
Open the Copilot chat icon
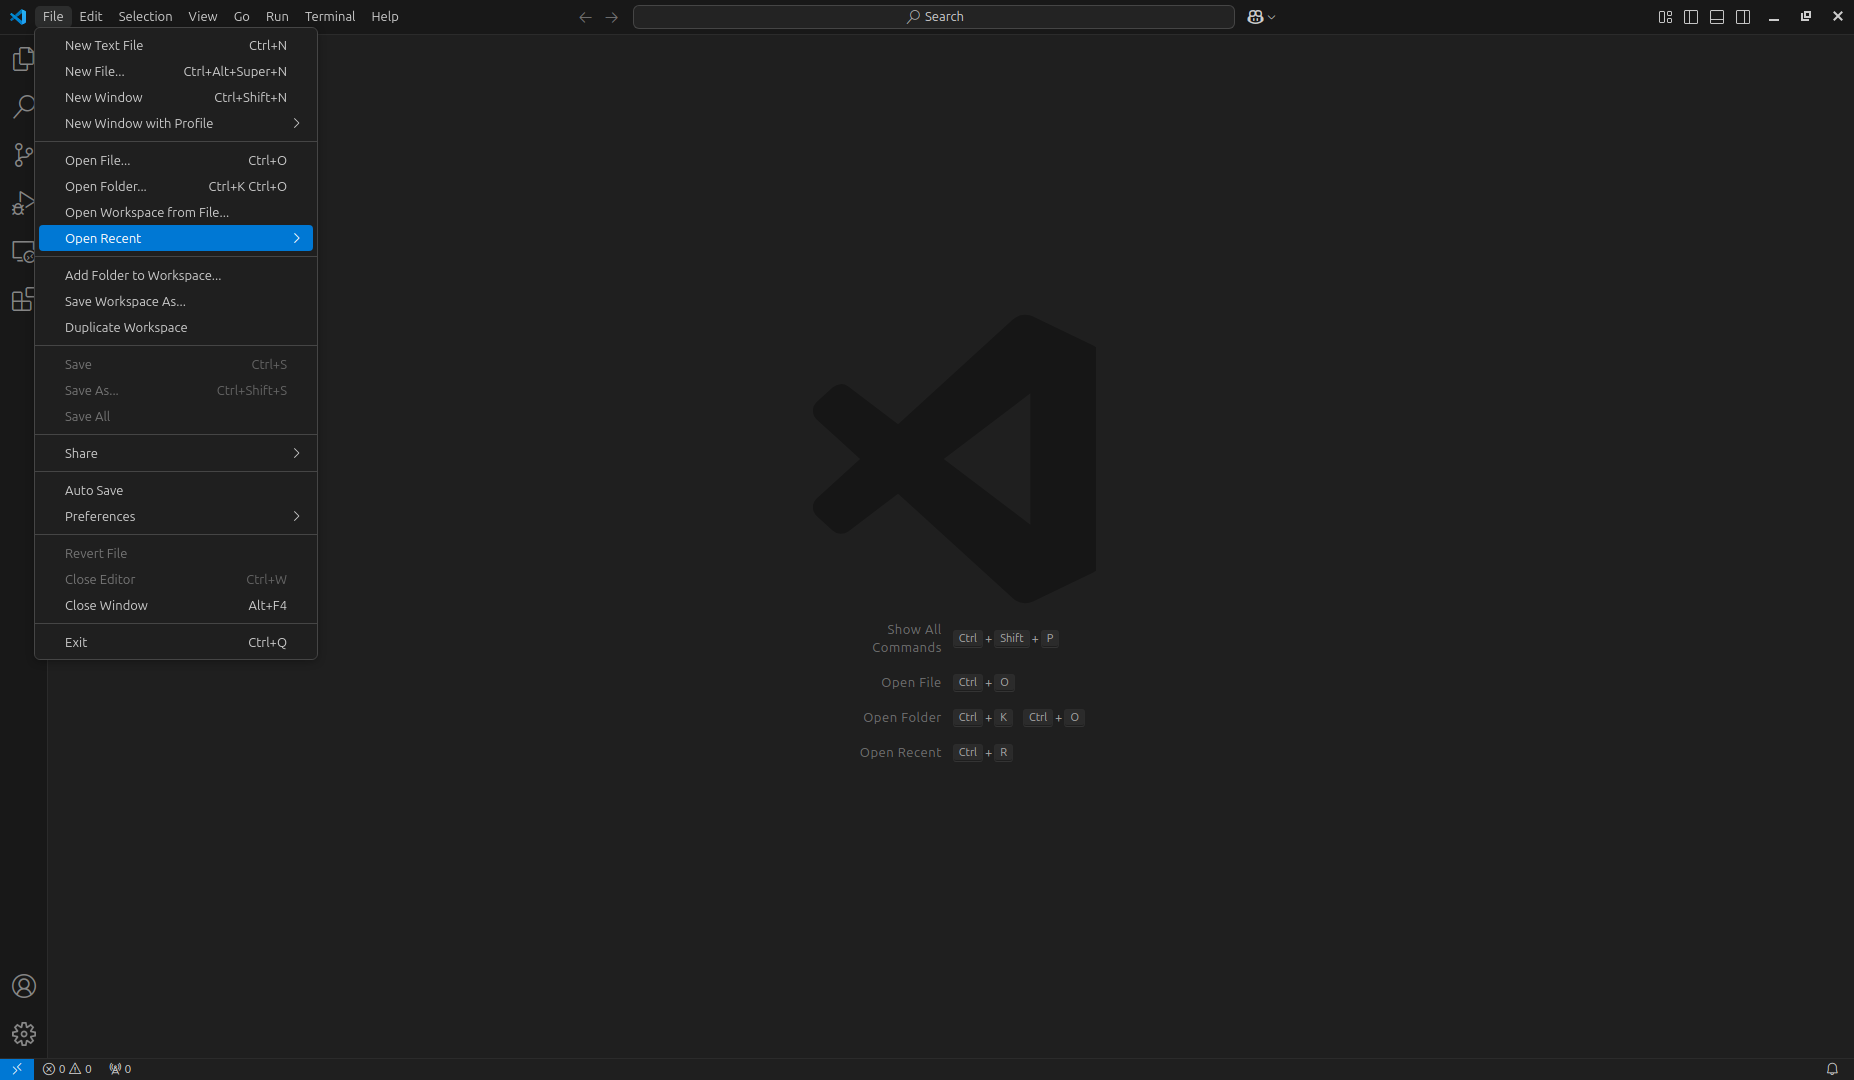[1255, 17]
